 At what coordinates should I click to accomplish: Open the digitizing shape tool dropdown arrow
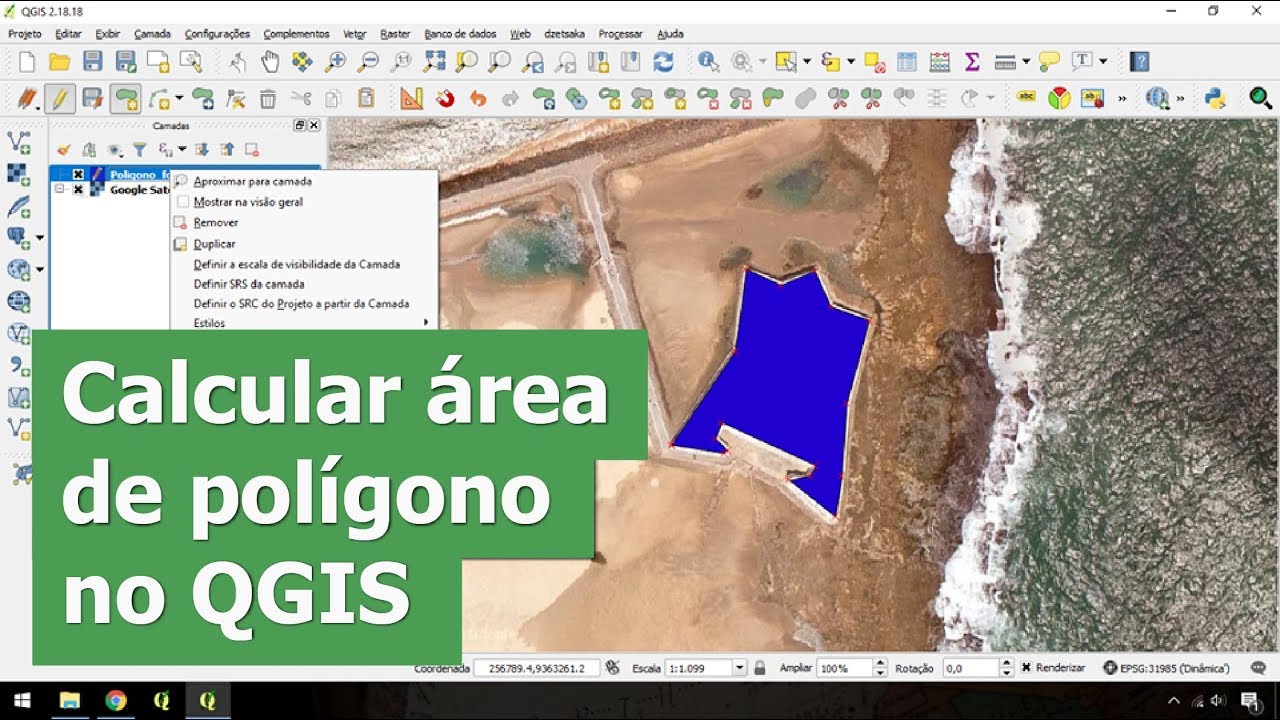coord(179,98)
